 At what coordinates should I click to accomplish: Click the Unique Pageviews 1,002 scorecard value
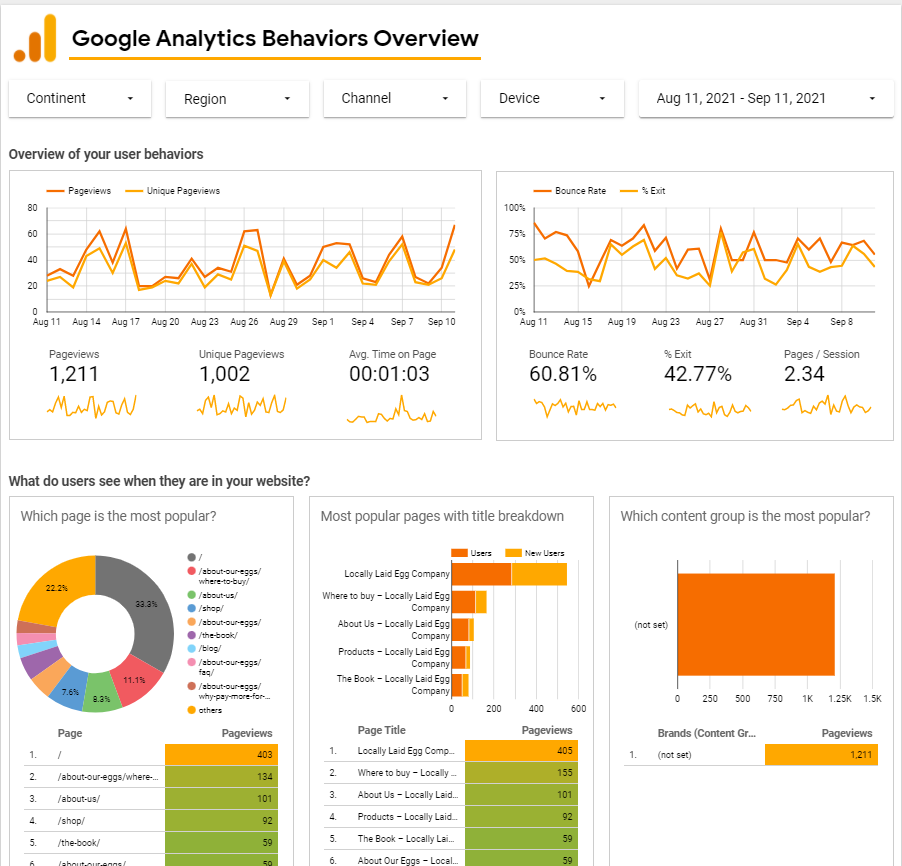[x=224, y=374]
